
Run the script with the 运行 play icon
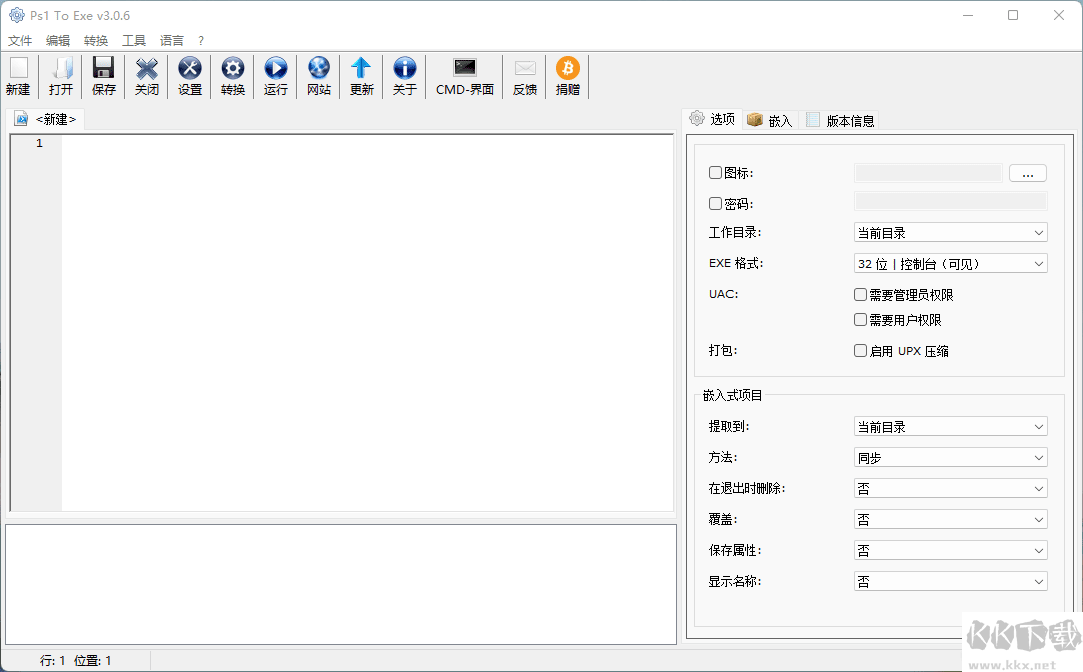pos(275,76)
